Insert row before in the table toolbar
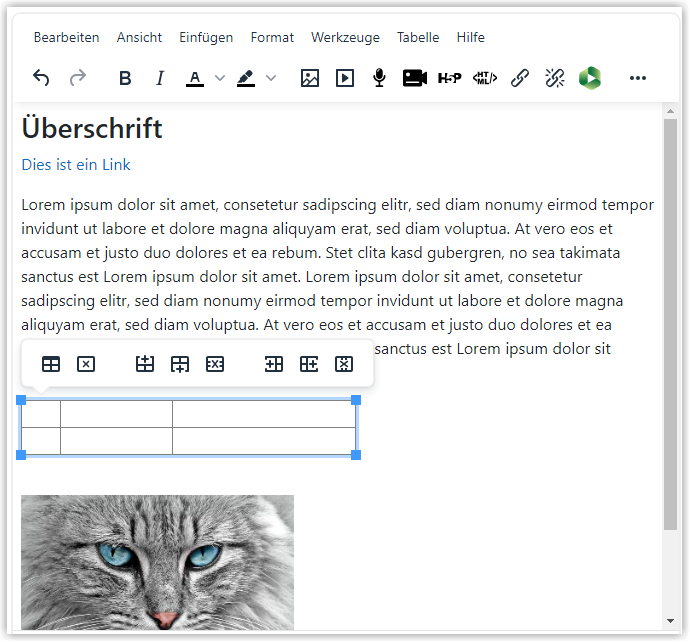The height and width of the screenshot is (642, 690). [145, 364]
